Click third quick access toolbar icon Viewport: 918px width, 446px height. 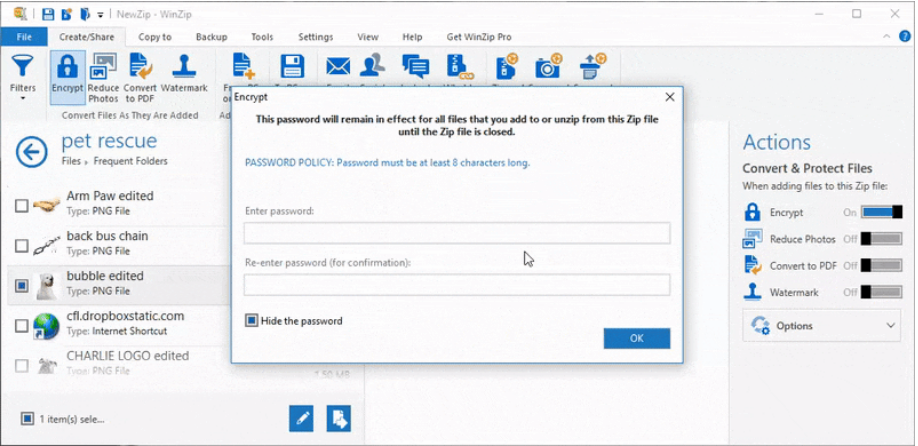pyautogui.click(x=85, y=13)
